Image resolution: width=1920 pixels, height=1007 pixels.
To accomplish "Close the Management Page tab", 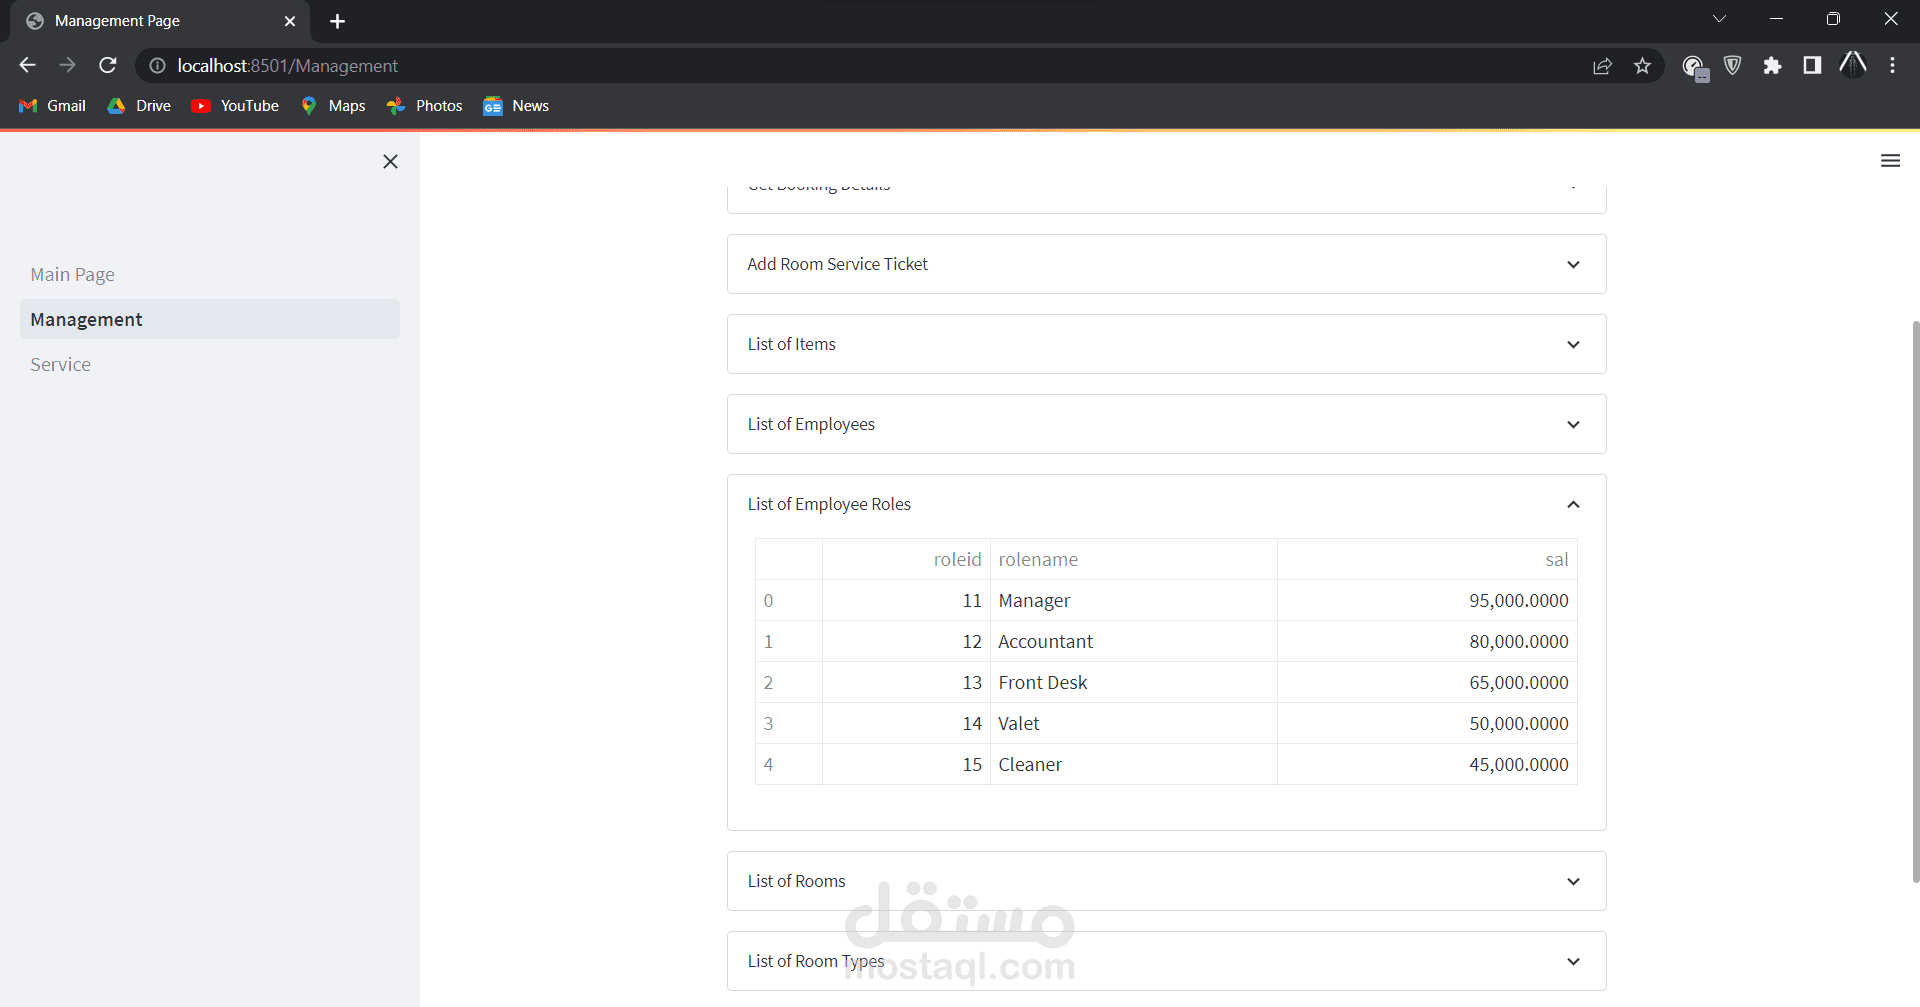I will click(x=290, y=21).
